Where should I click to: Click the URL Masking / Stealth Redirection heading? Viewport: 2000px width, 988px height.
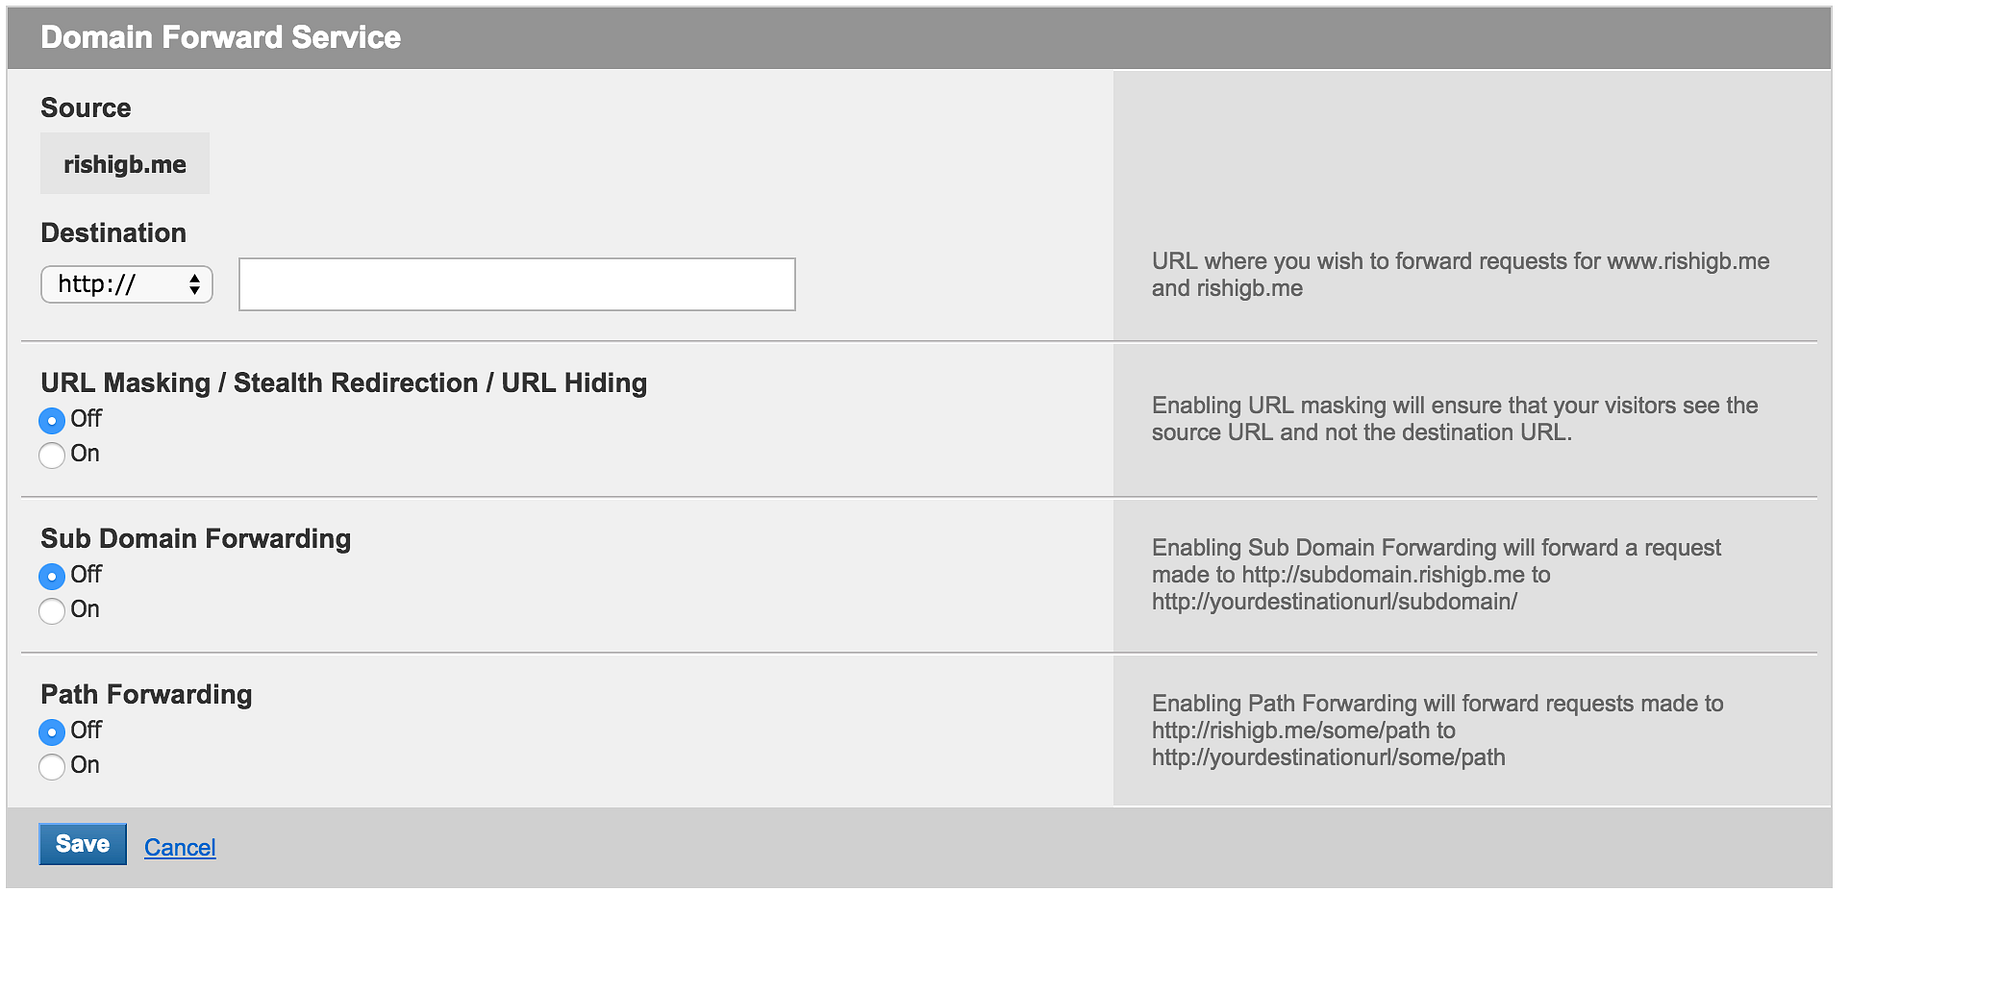pos(344,383)
